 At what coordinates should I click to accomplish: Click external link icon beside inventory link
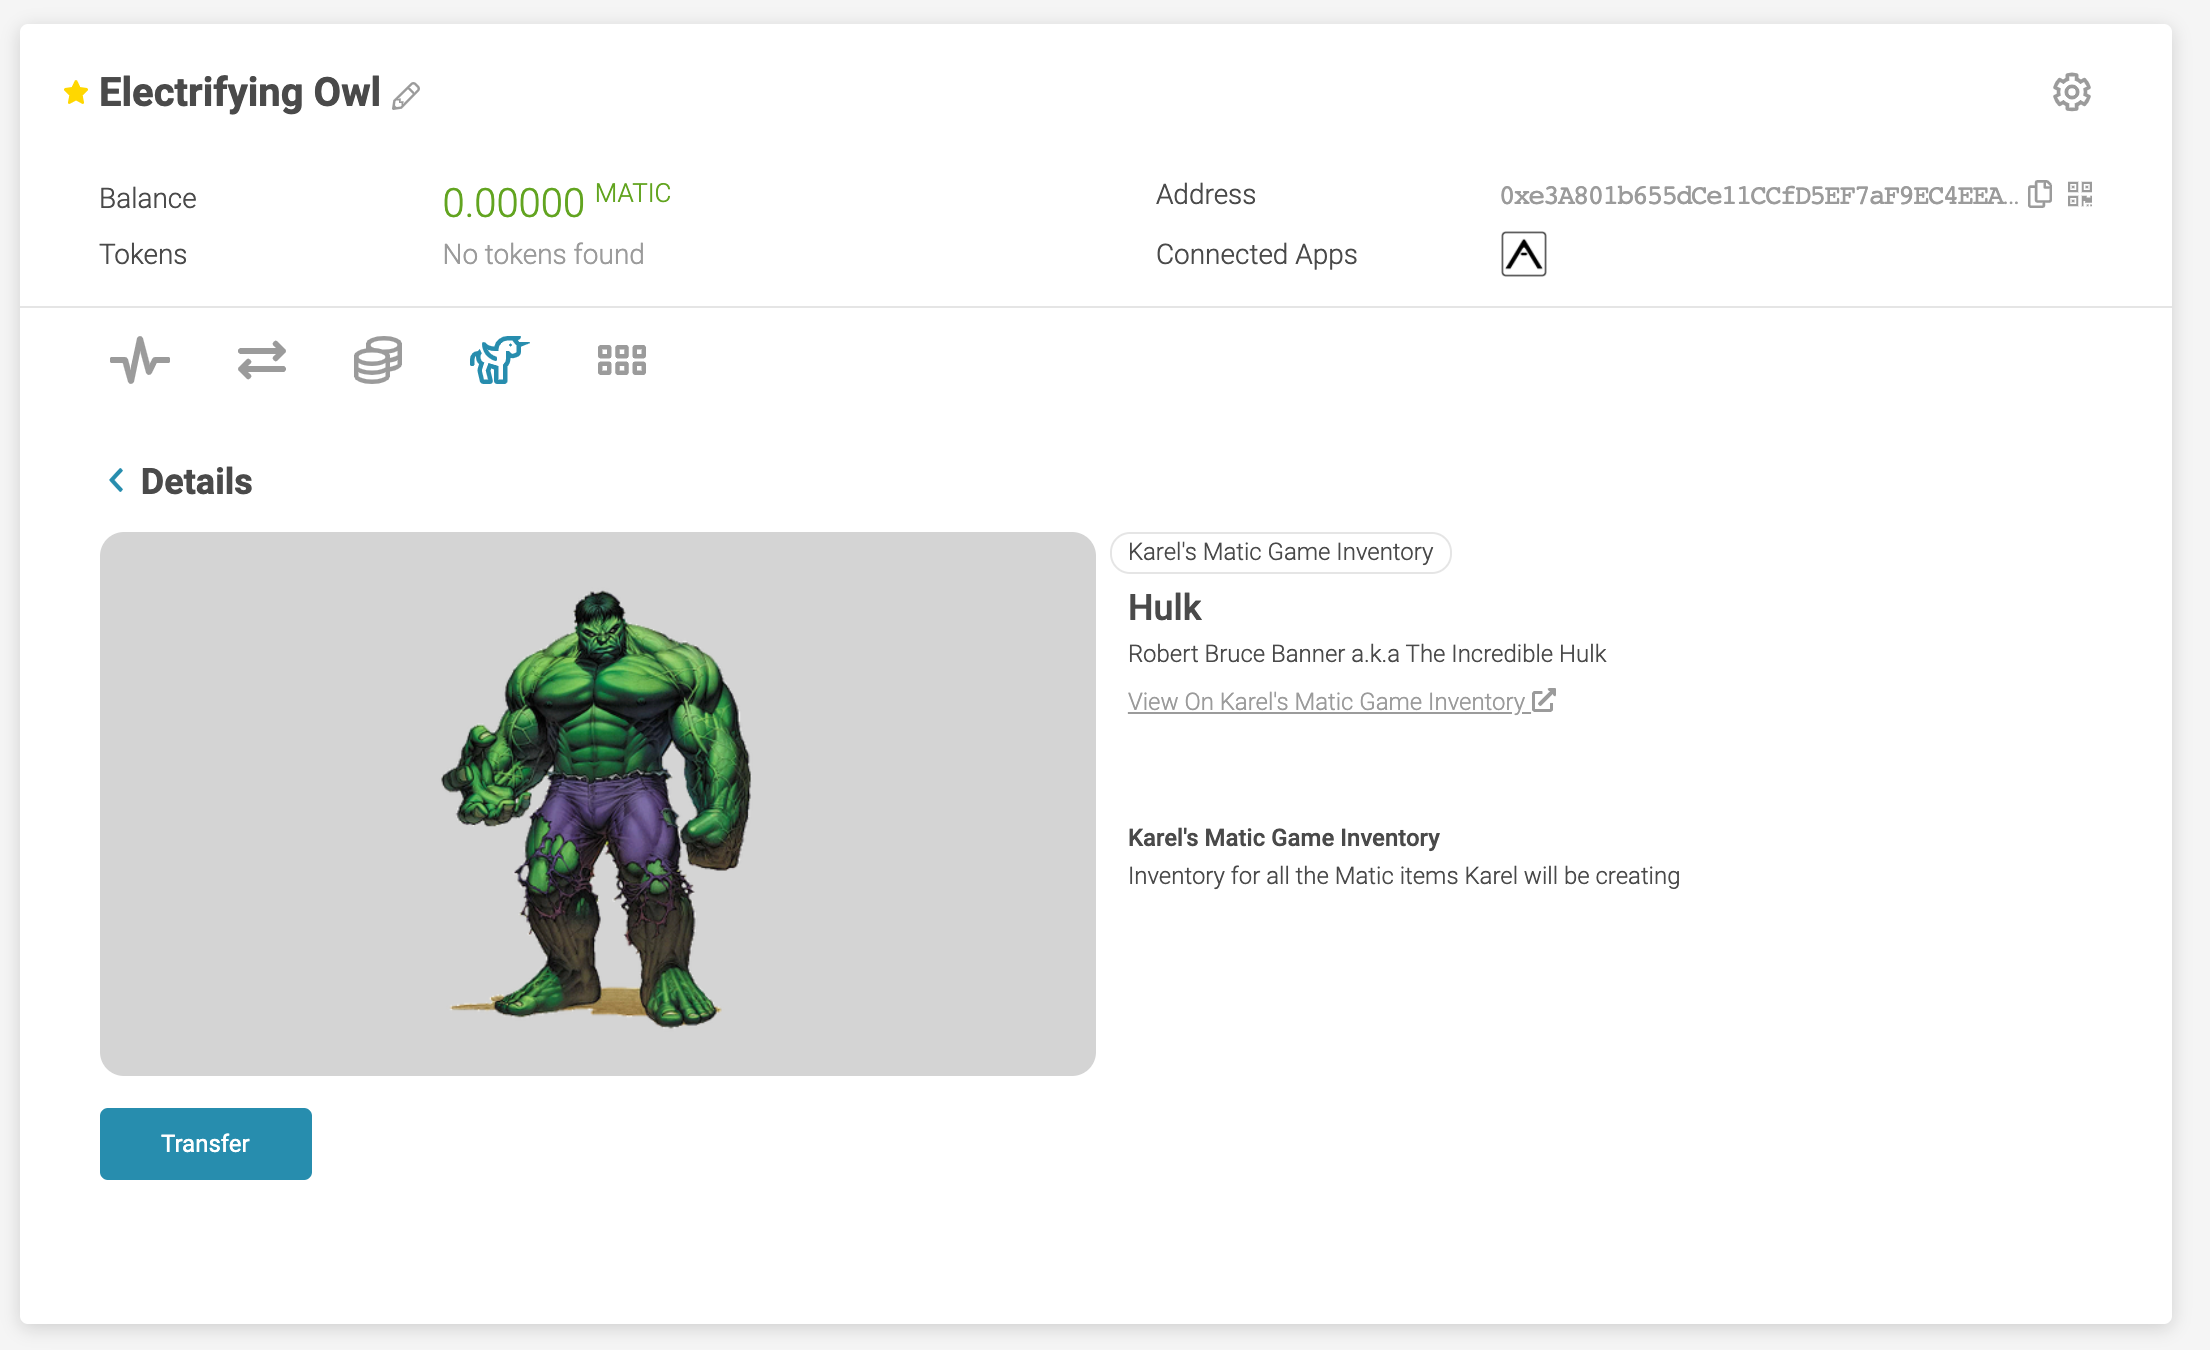[1543, 700]
